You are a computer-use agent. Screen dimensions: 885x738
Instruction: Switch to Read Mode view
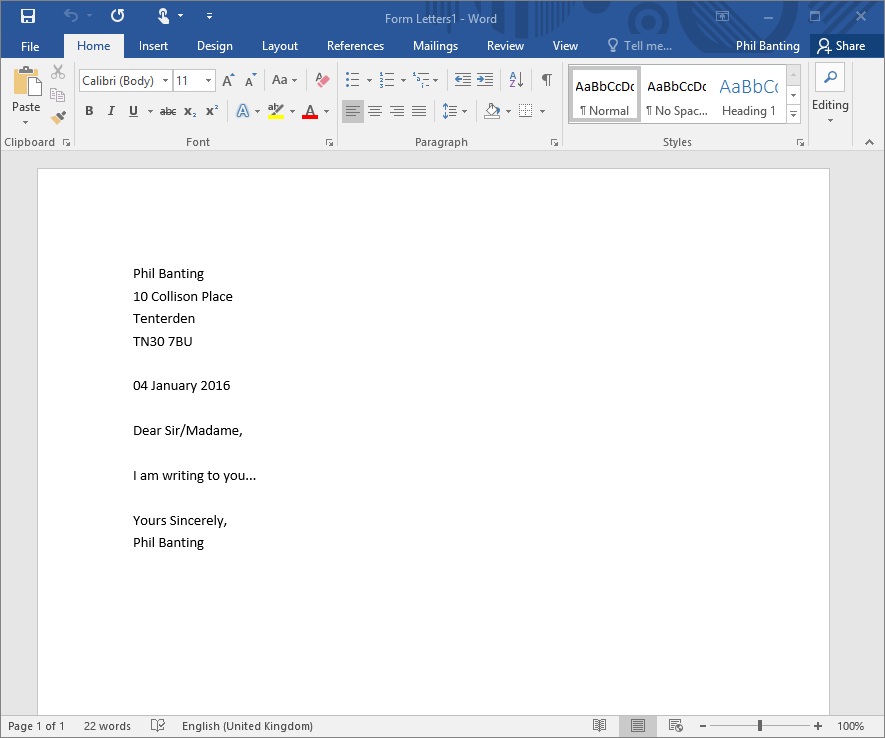click(599, 726)
